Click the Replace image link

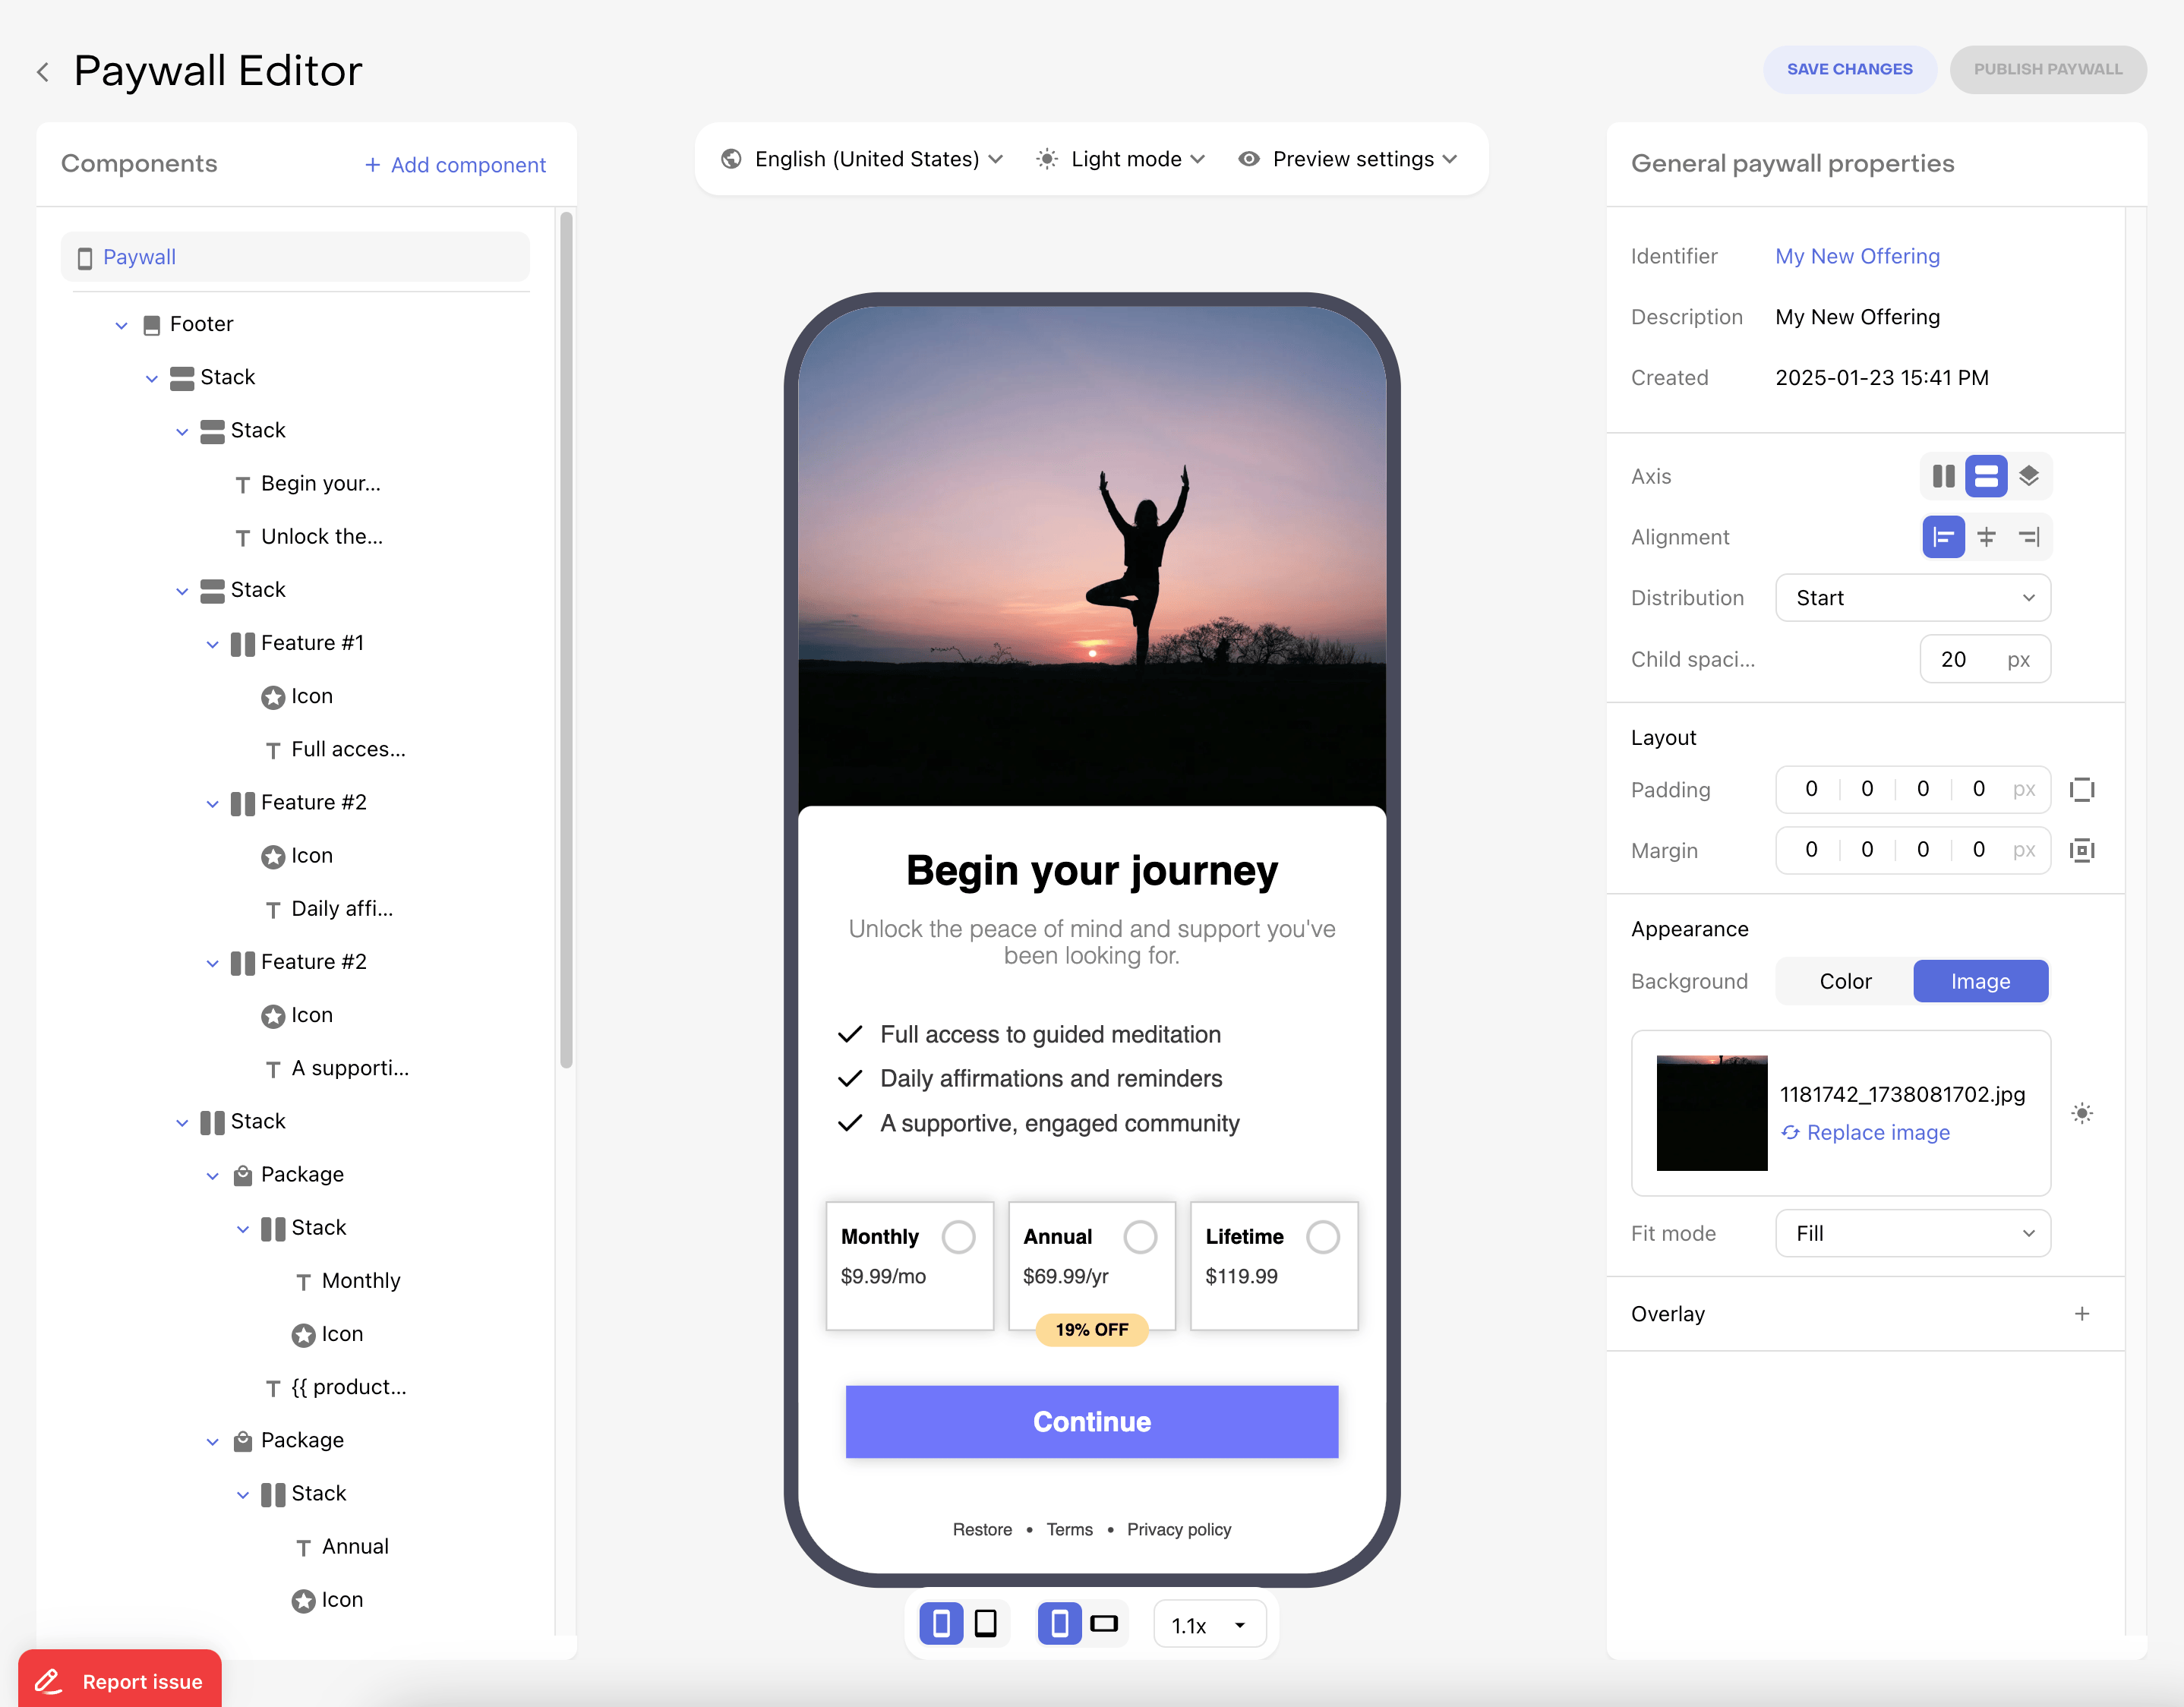pos(1878,1132)
